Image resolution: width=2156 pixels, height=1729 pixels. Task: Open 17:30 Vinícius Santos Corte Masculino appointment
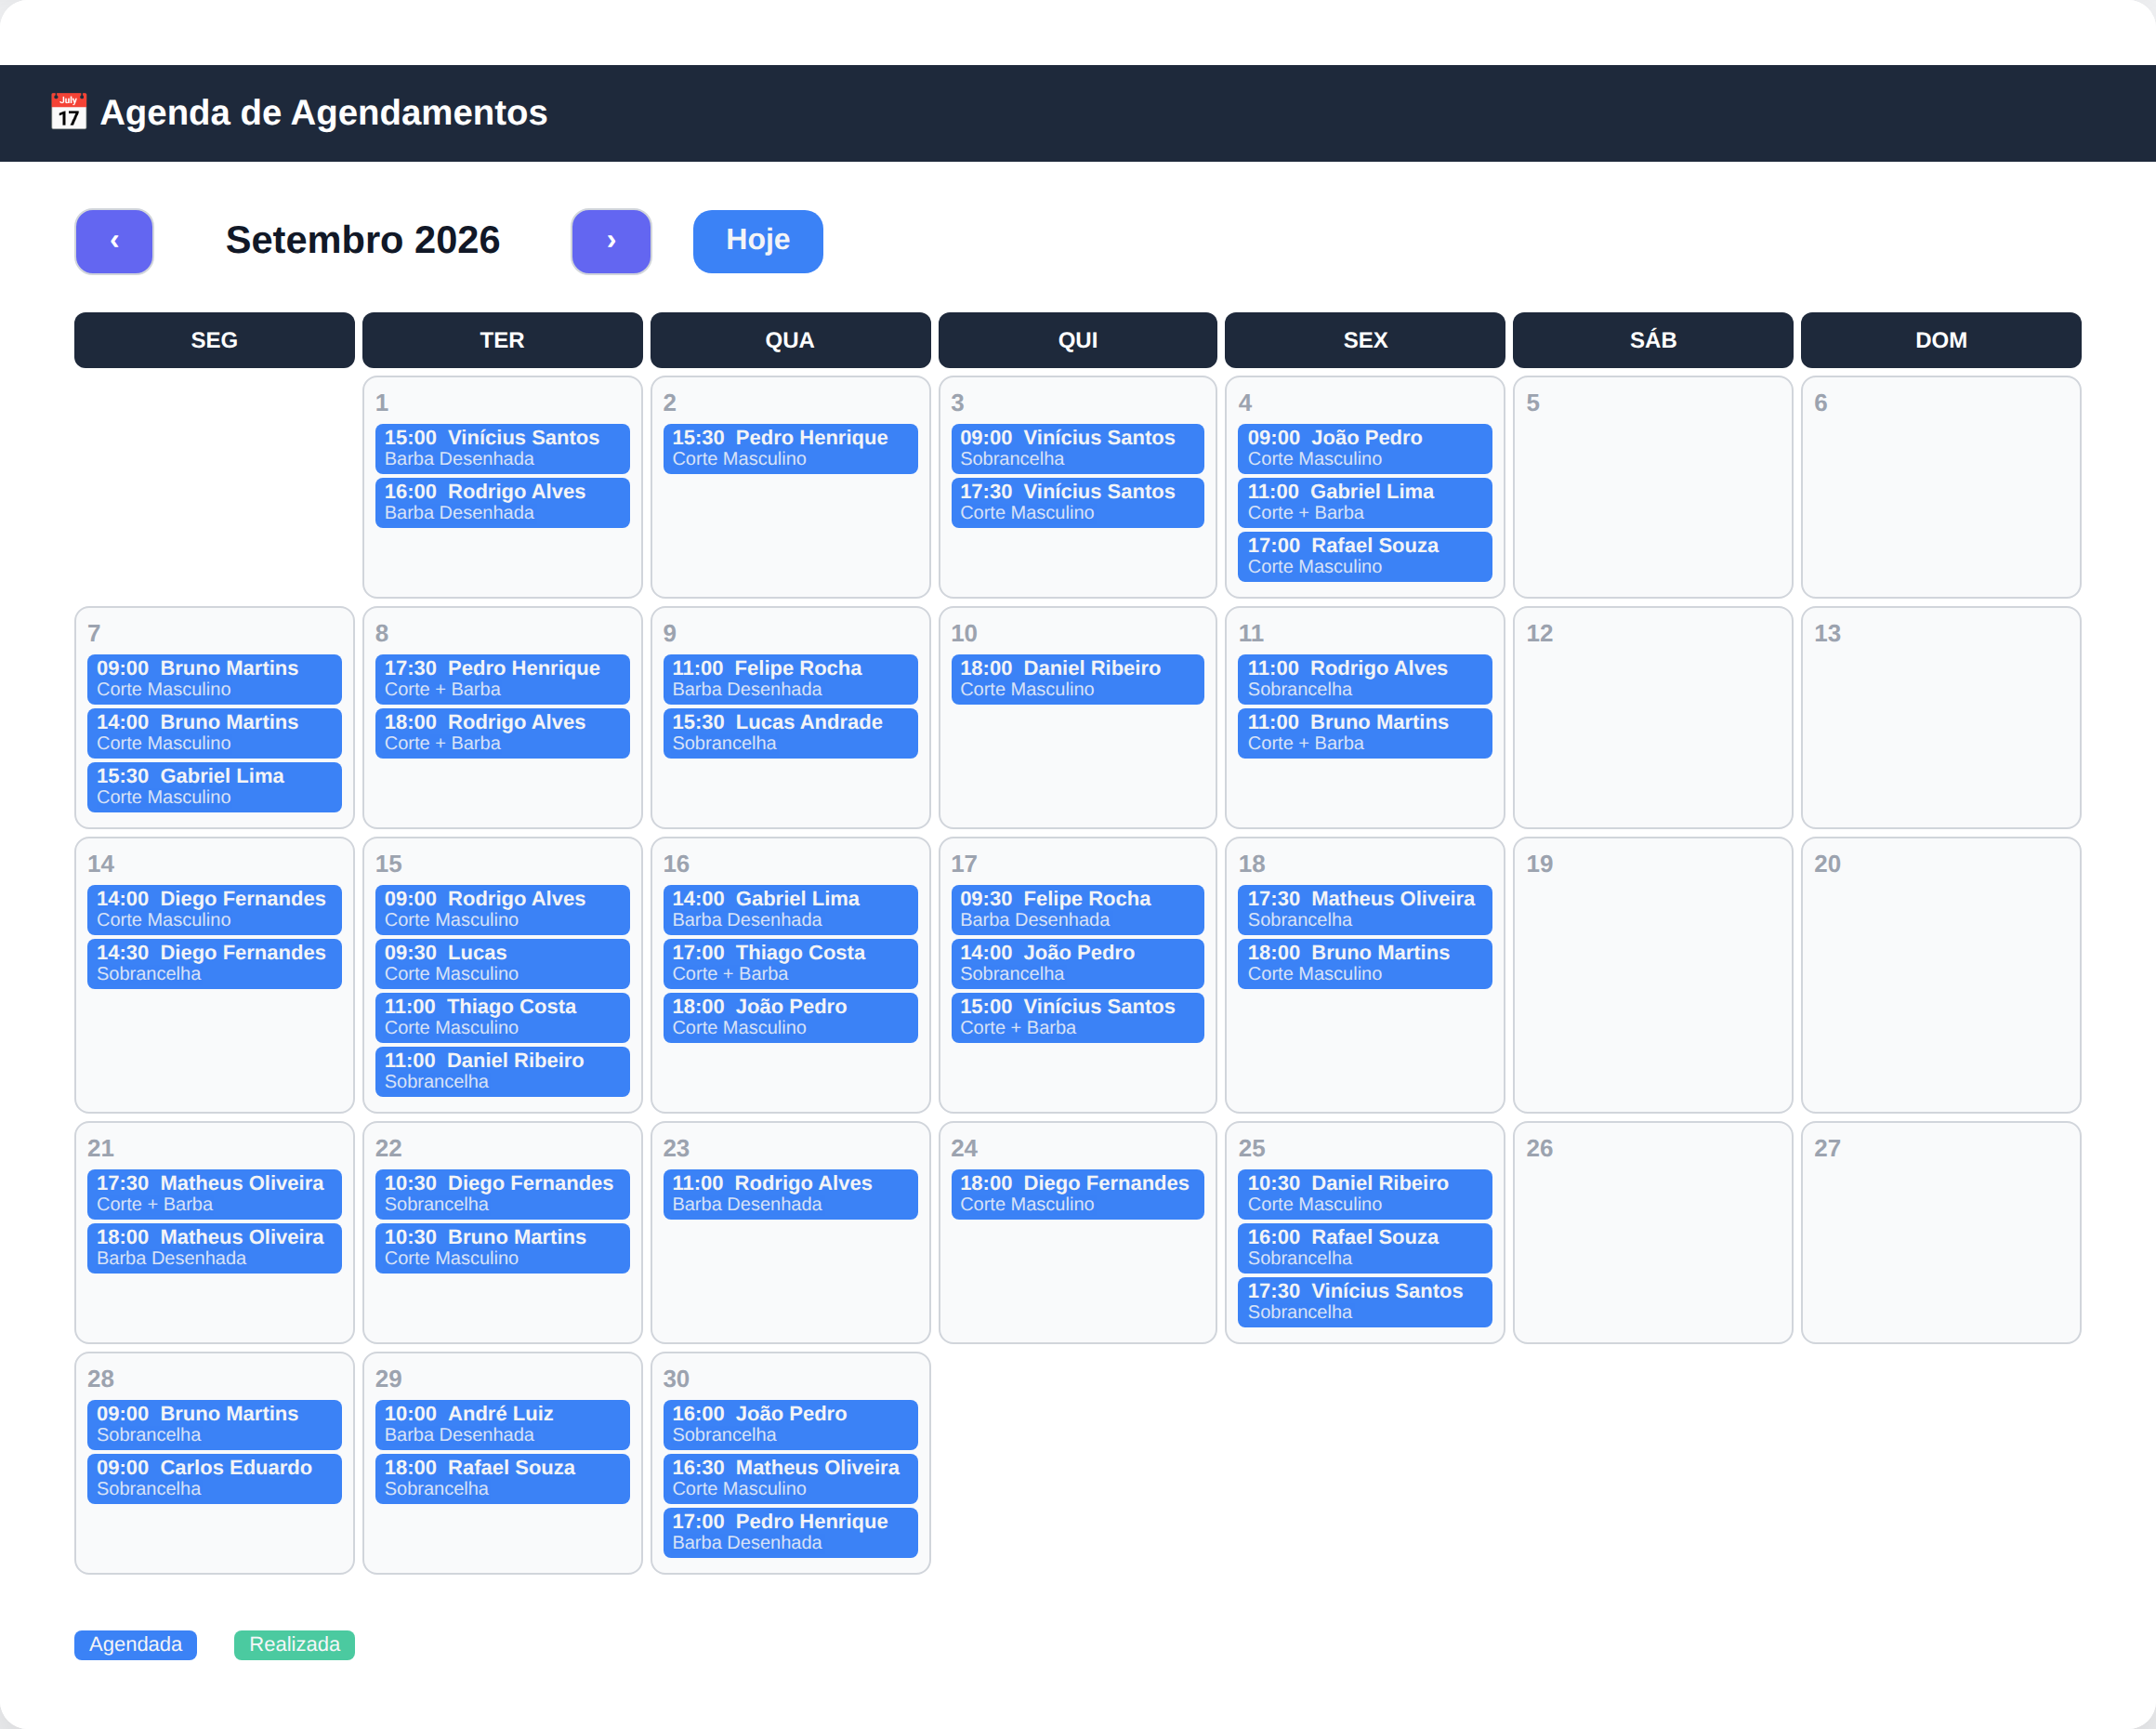[x=1077, y=502]
